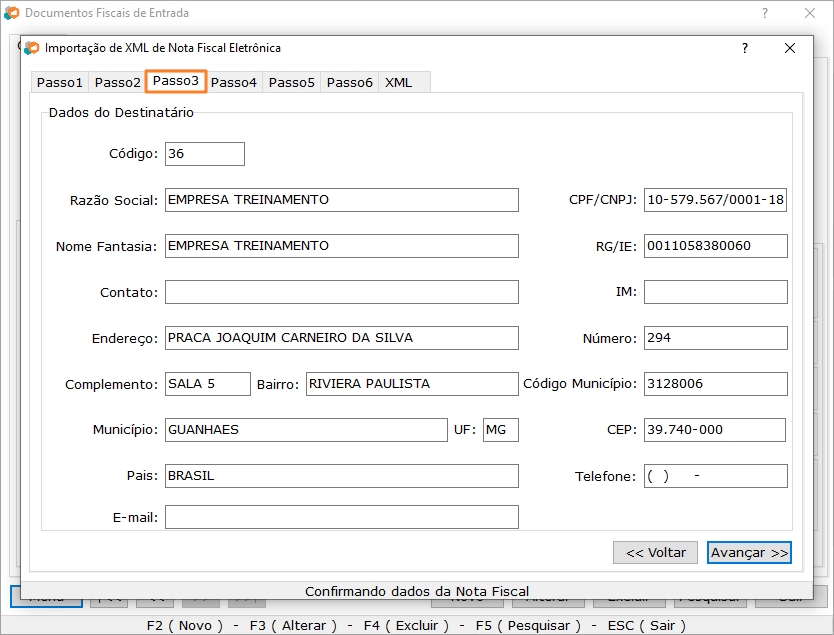
Task: Close the Importação de XML dialog
Action: pos(790,48)
